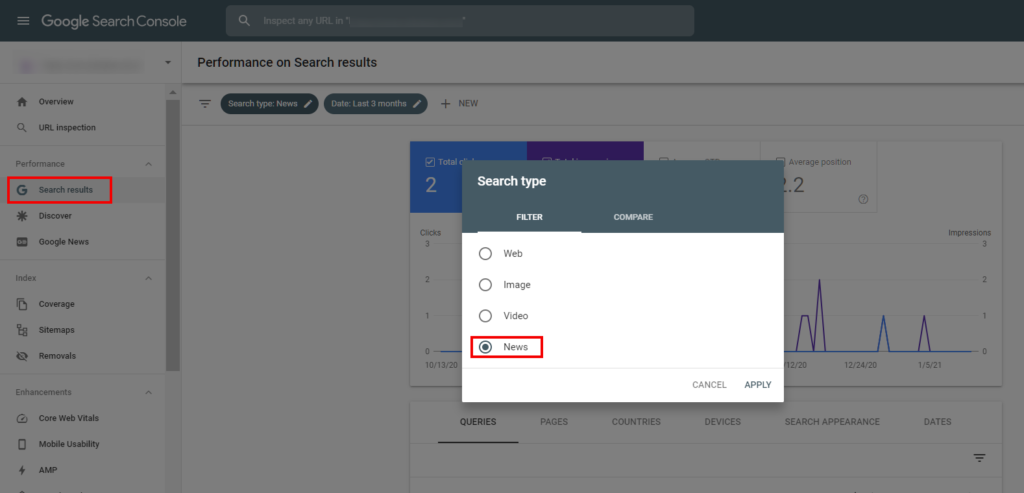Collapse the Index section chevron

pos(148,278)
